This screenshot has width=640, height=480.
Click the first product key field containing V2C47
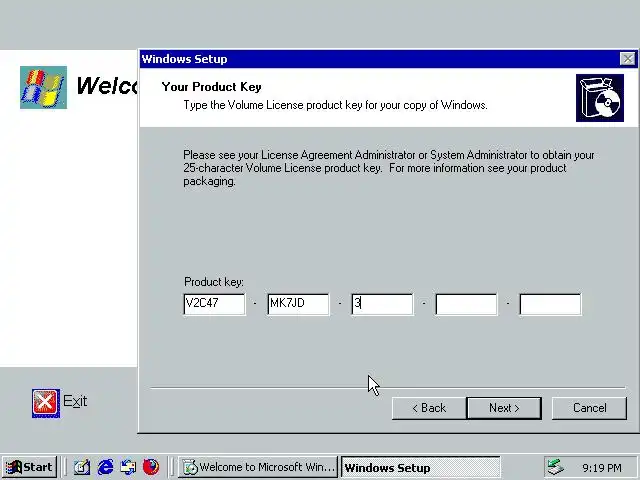[214, 304]
